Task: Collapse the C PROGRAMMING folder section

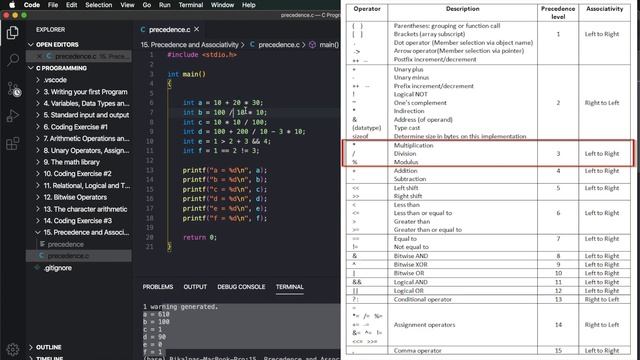Action: [61, 68]
